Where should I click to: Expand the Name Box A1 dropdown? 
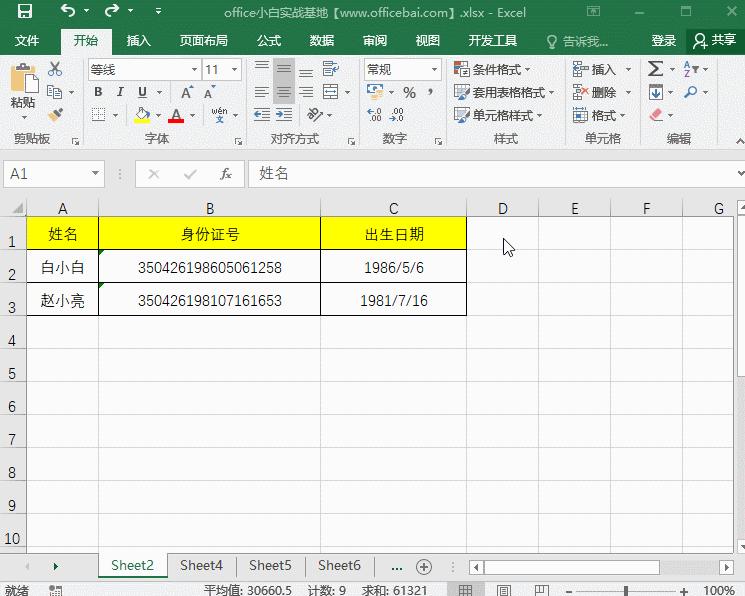[96, 173]
